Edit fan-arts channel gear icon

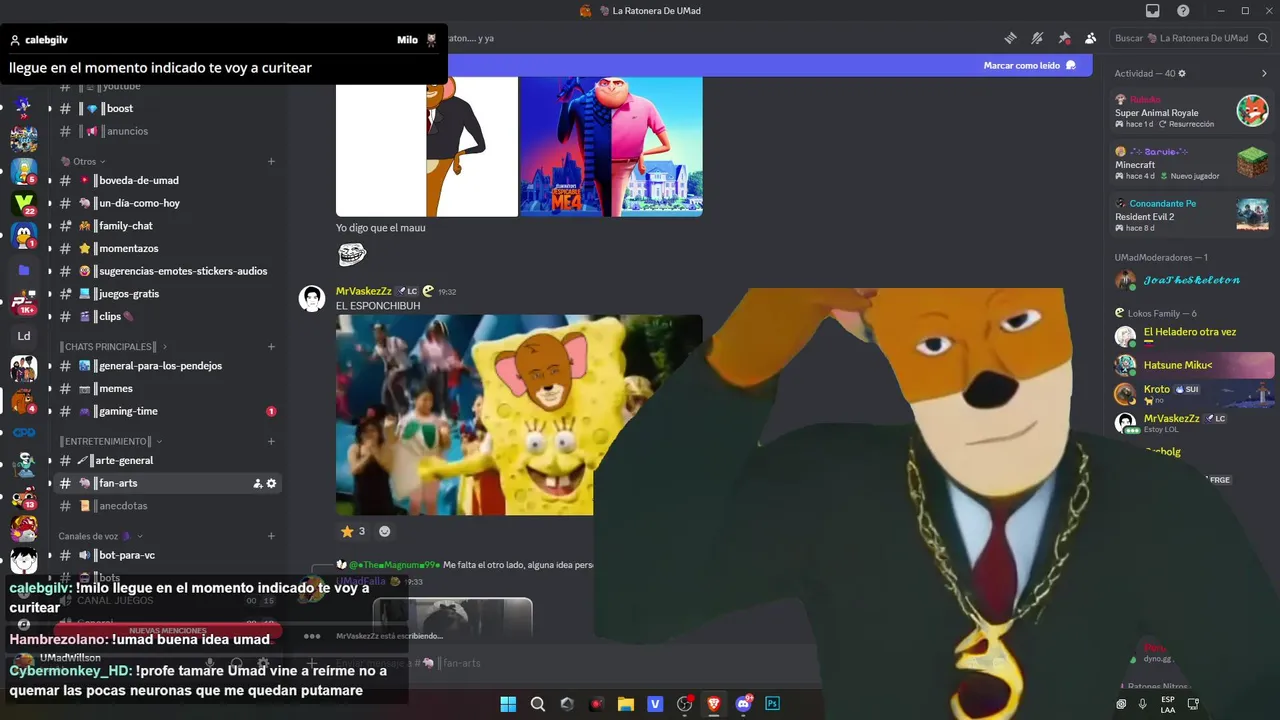click(x=271, y=483)
